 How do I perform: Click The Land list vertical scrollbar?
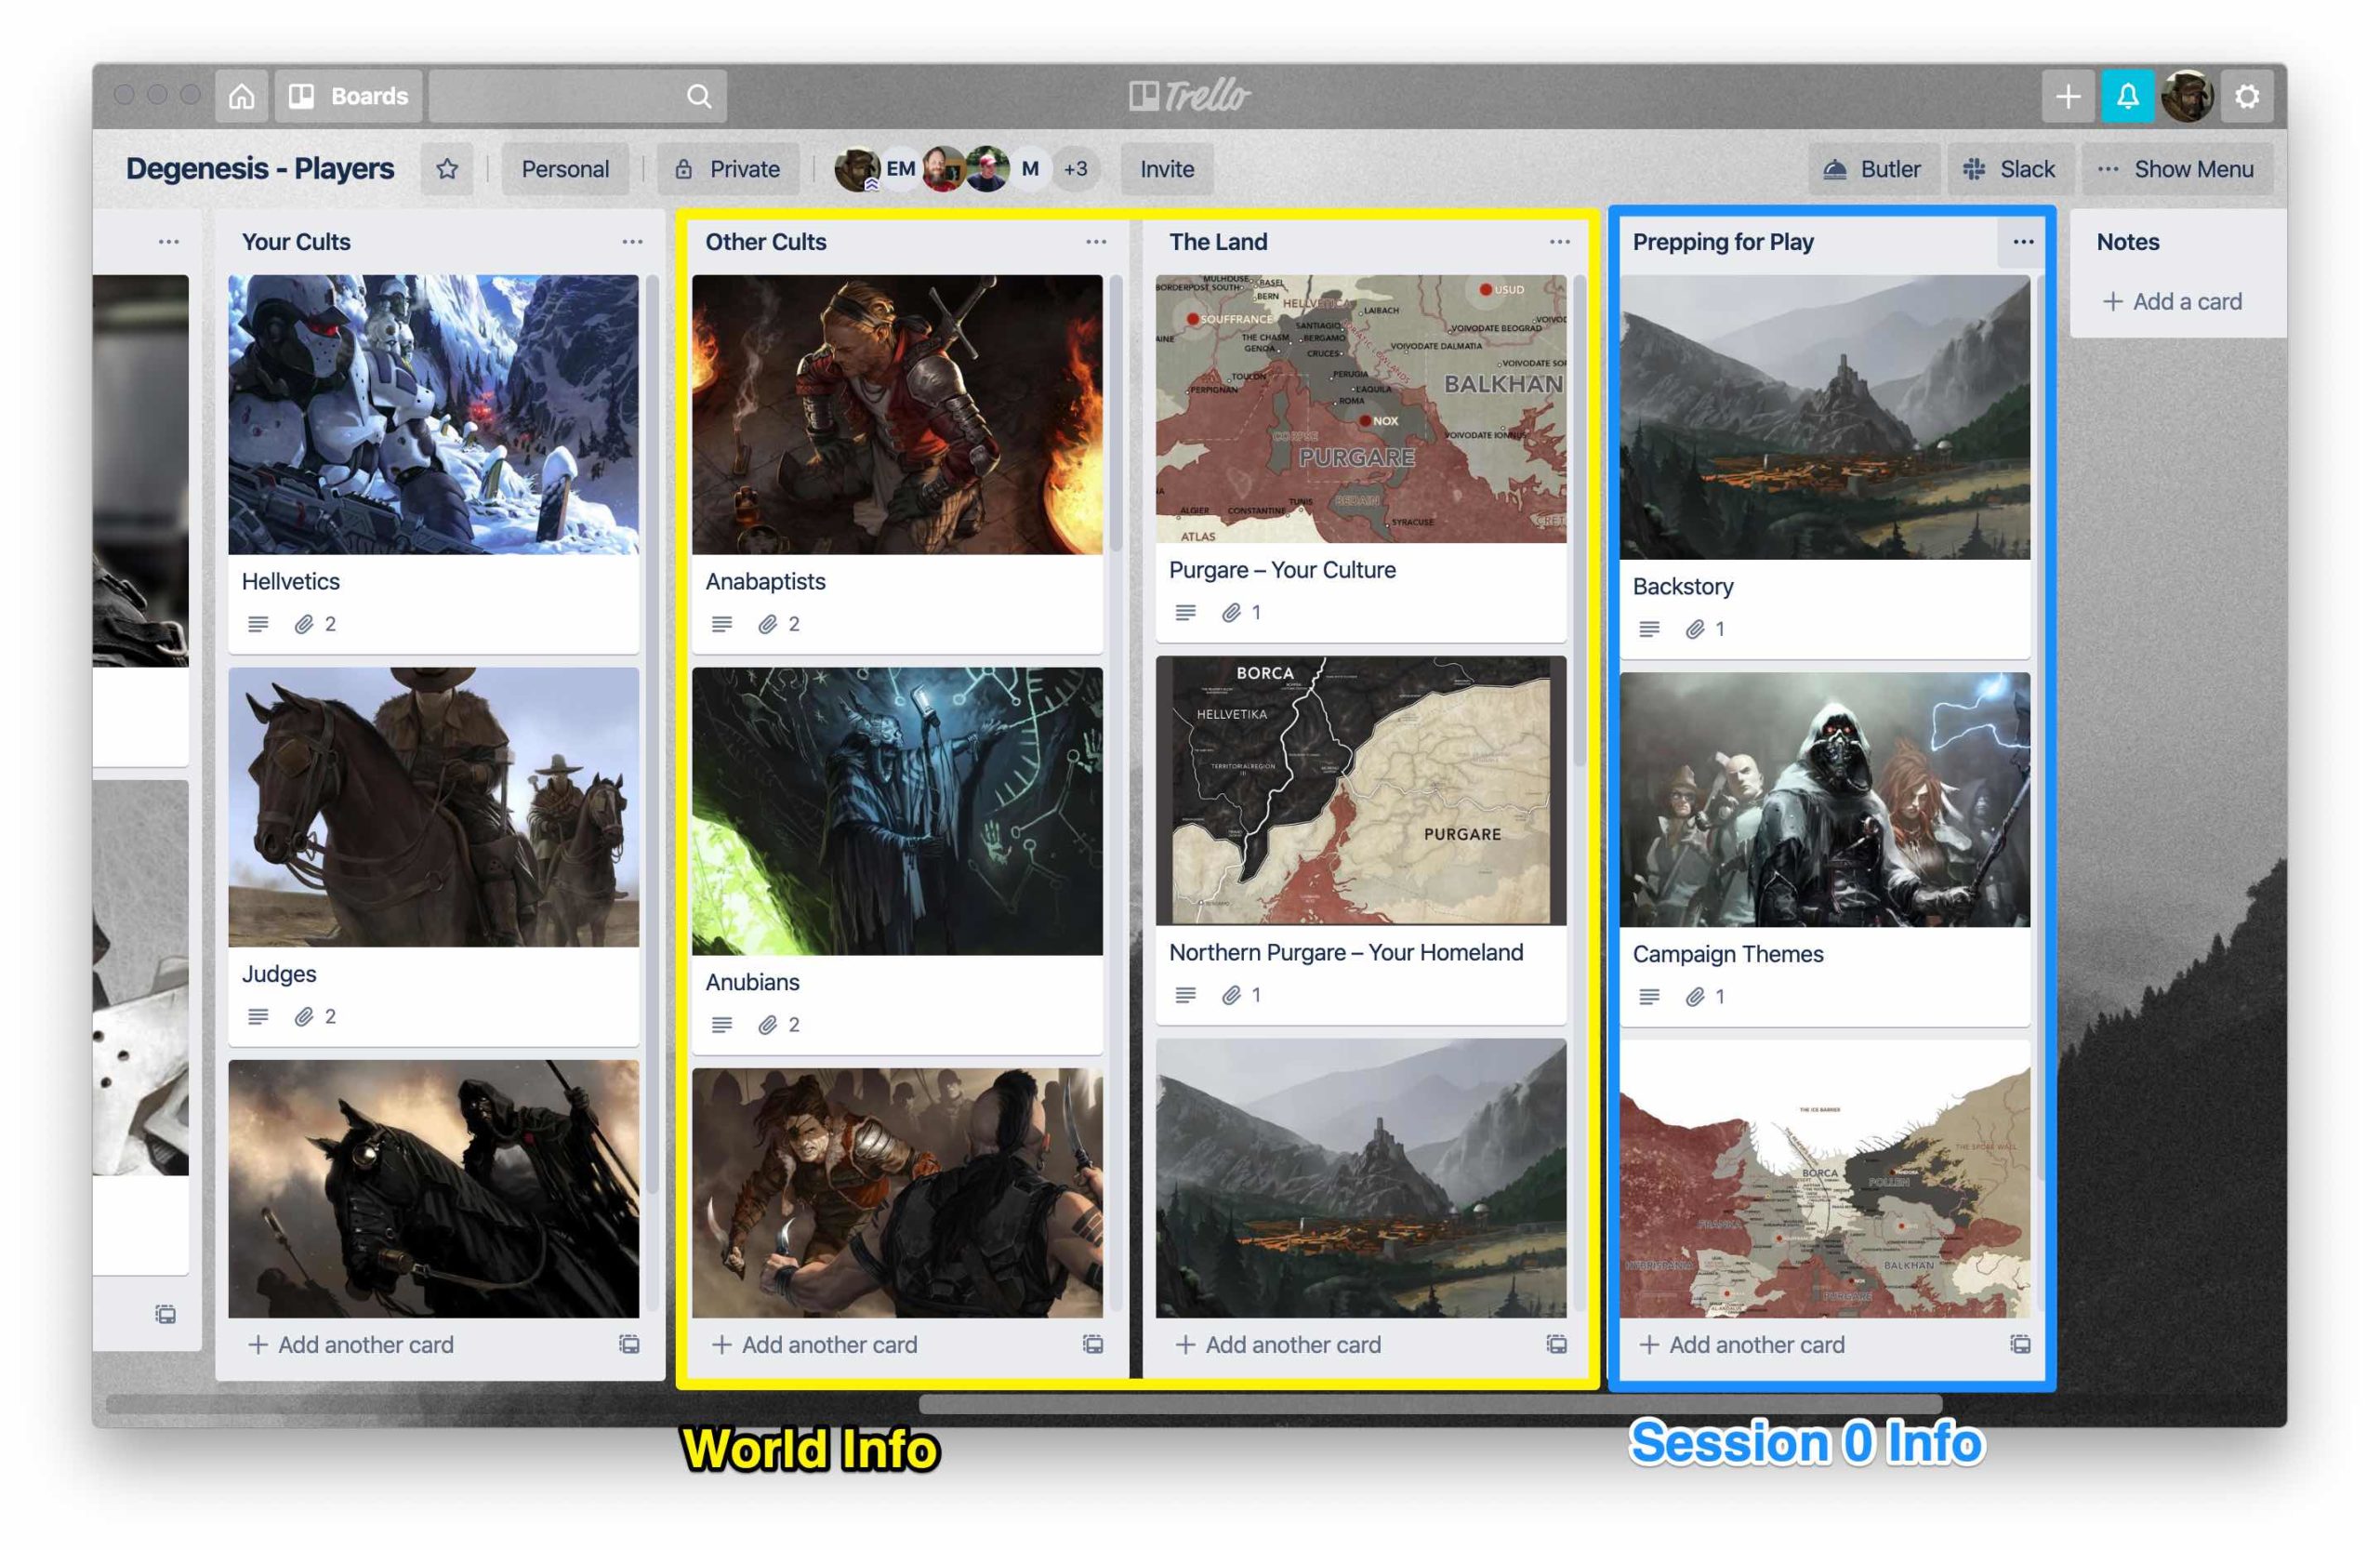pyautogui.click(x=1580, y=521)
